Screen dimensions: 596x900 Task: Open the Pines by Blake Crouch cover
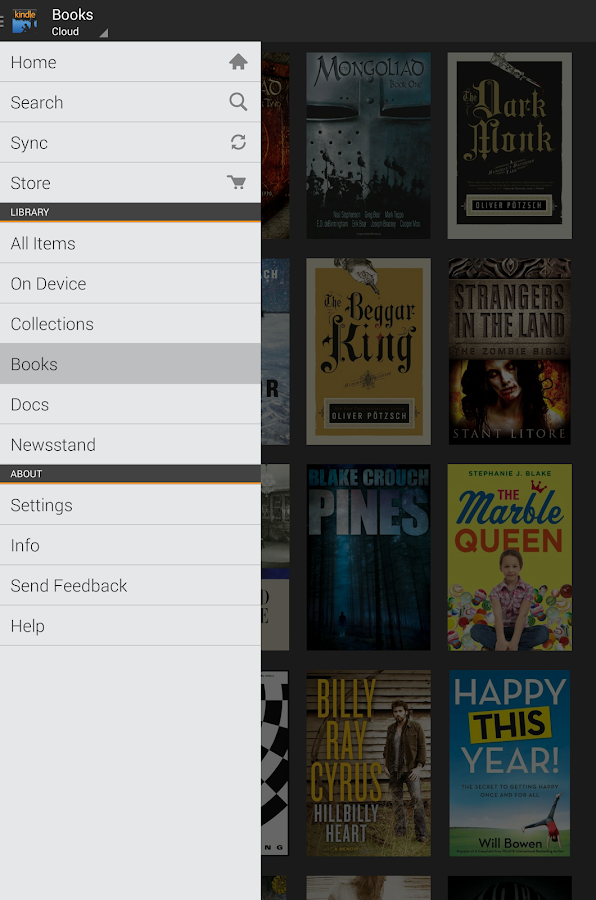point(369,557)
